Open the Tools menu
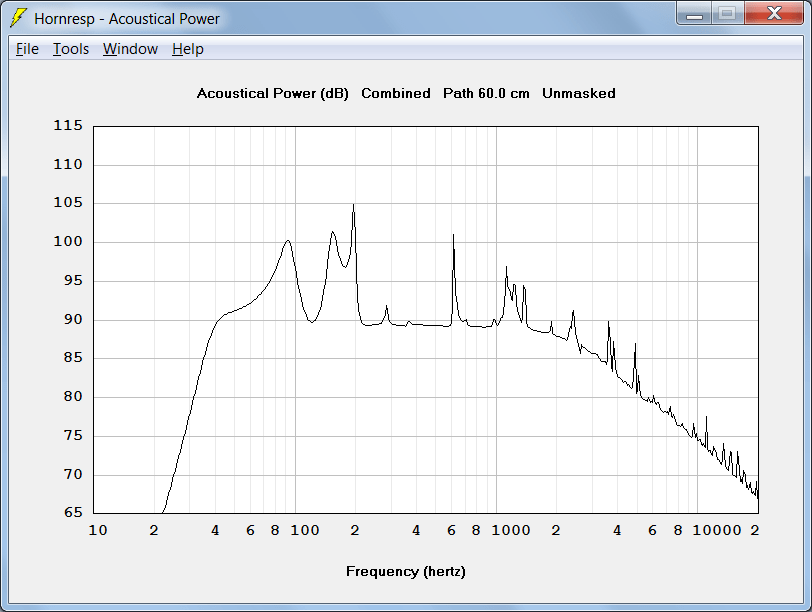This screenshot has height=612, width=812. tap(71, 49)
